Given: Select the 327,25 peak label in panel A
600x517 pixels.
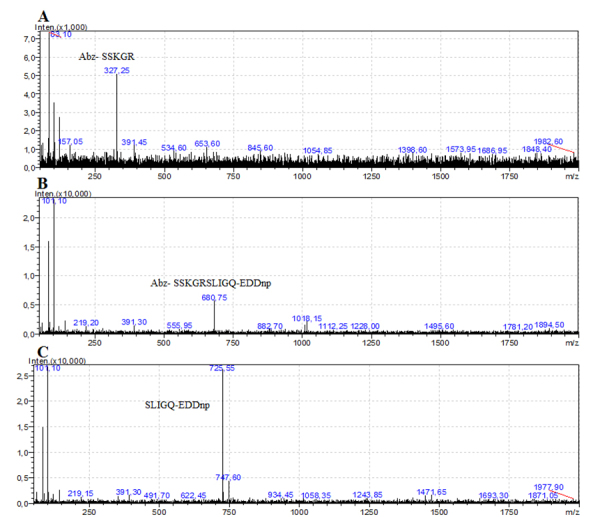Looking at the screenshot, I should pyautogui.click(x=117, y=70).
